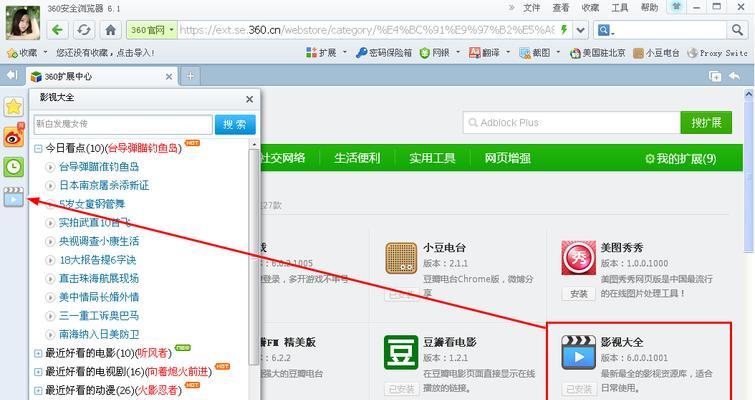
Task: Click the 豆瓣看电影 green icon
Action: coord(401,352)
